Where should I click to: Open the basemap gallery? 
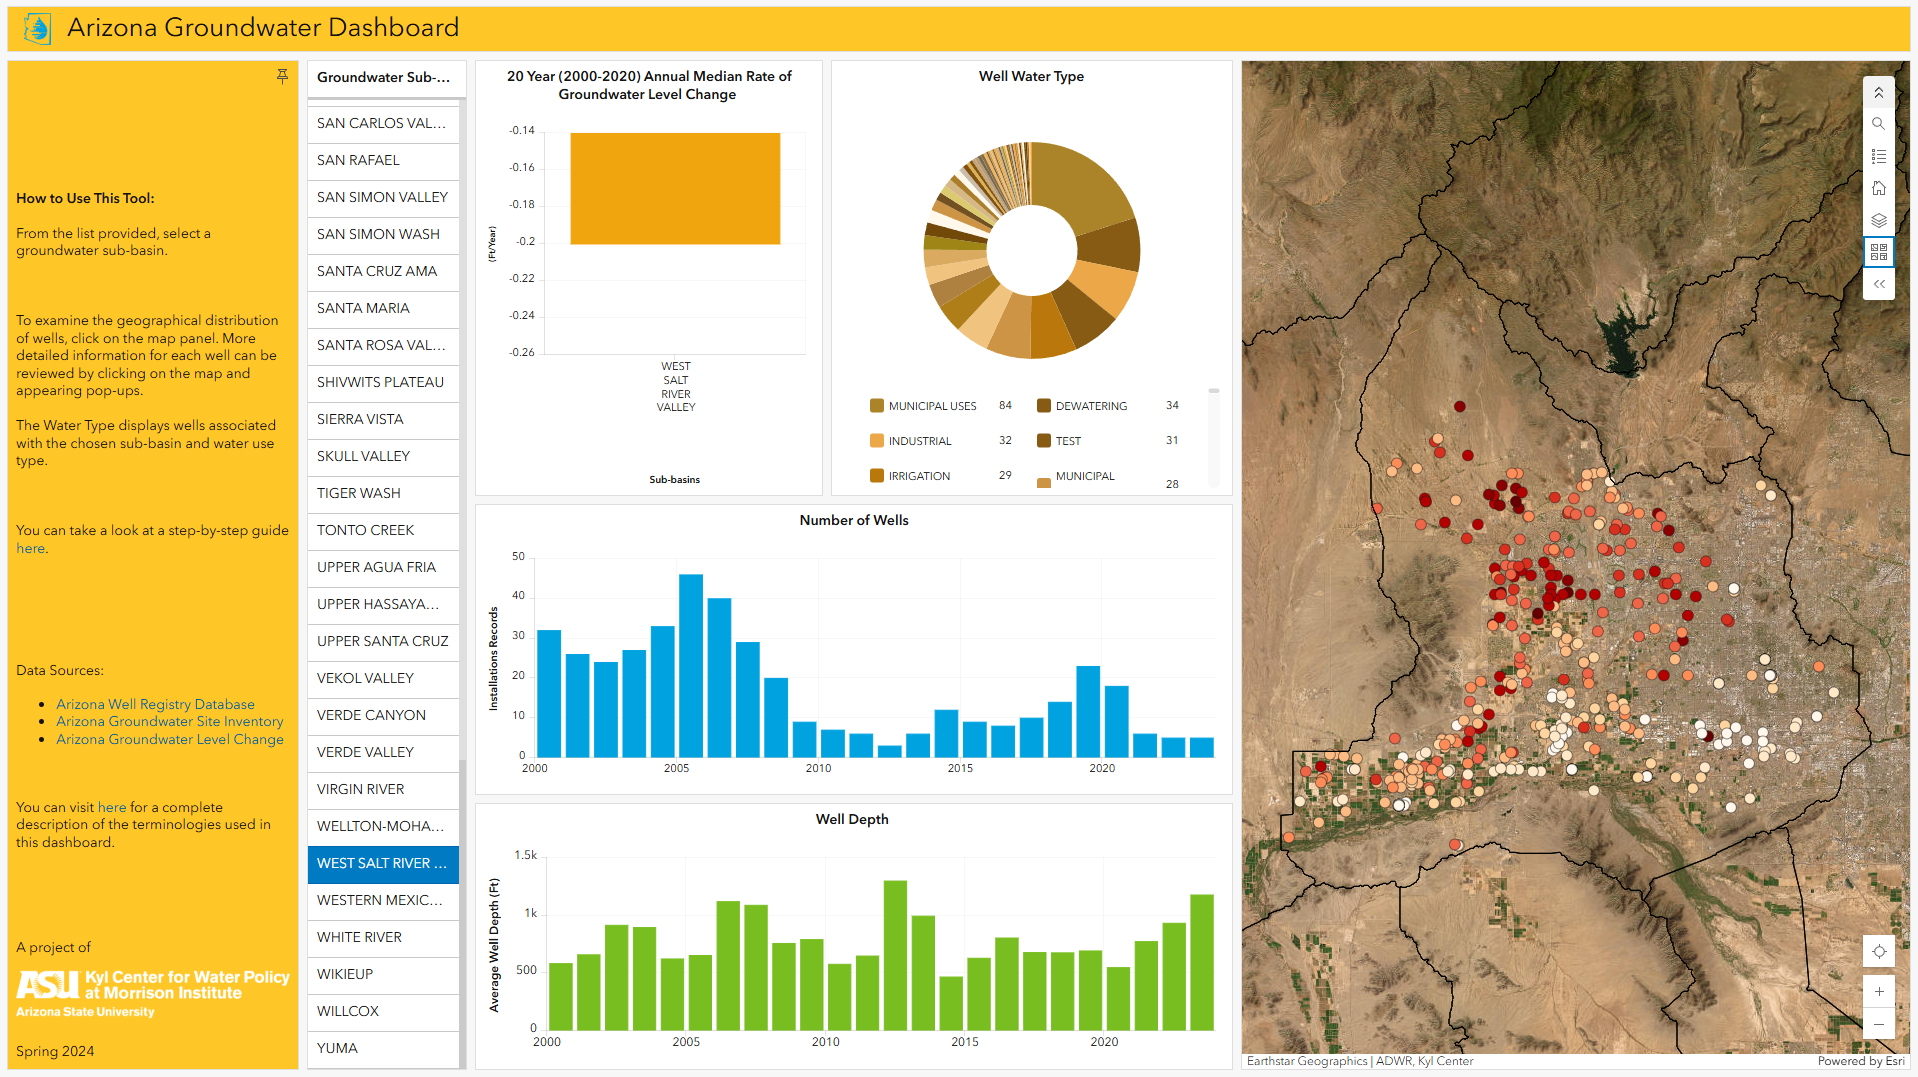click(1878, 252)
